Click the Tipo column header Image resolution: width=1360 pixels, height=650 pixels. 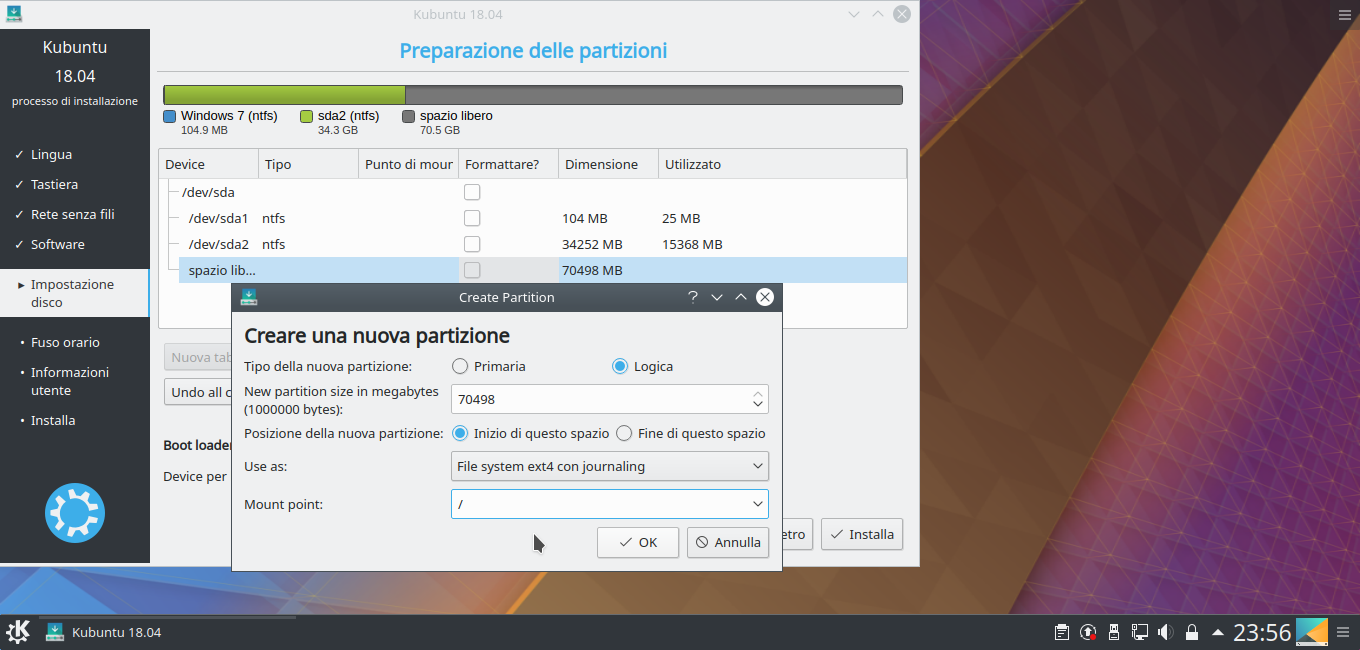point(308,164)
